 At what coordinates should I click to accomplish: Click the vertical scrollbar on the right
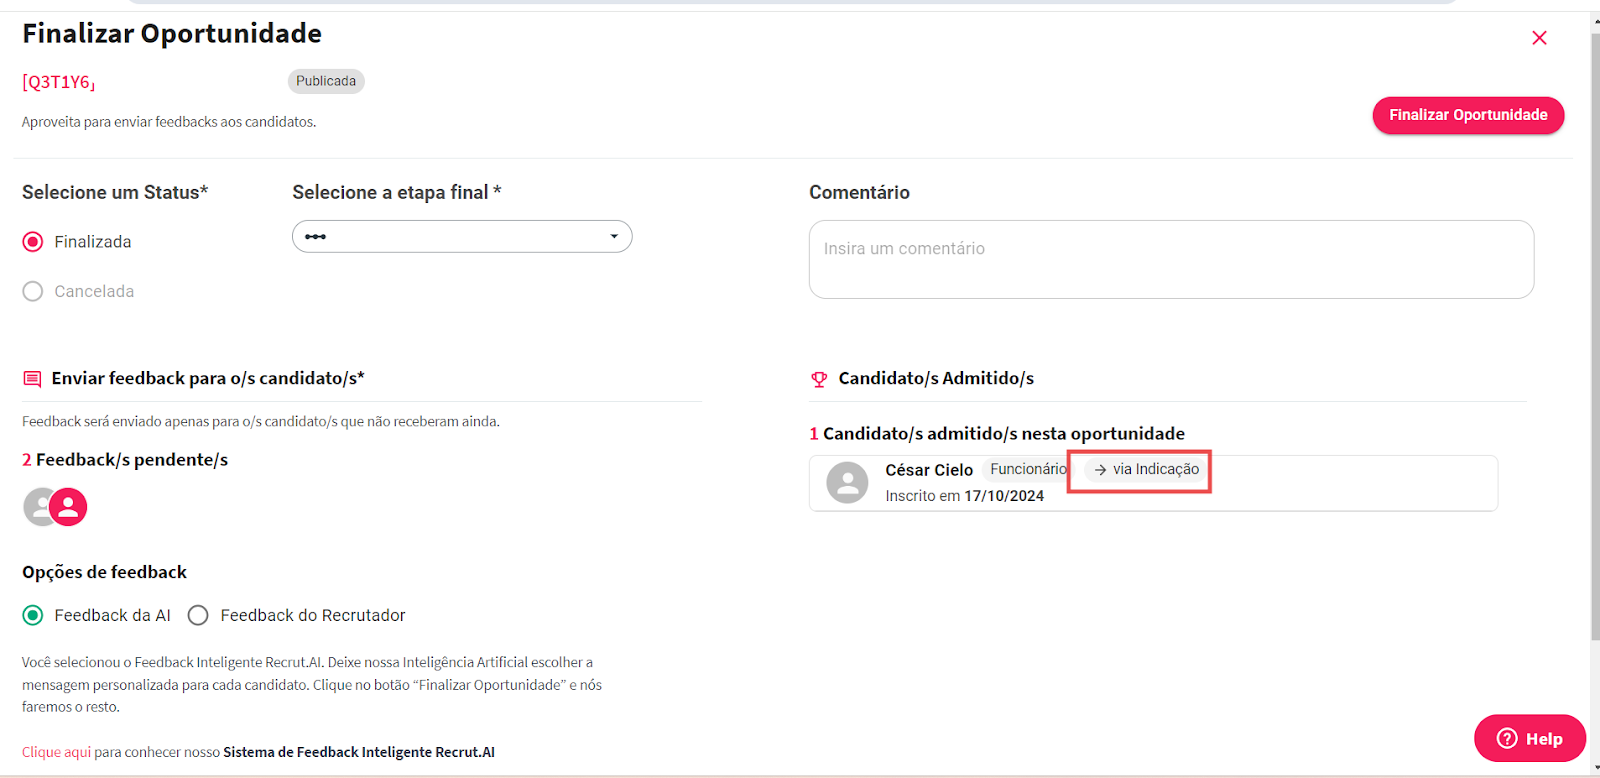1595,340
